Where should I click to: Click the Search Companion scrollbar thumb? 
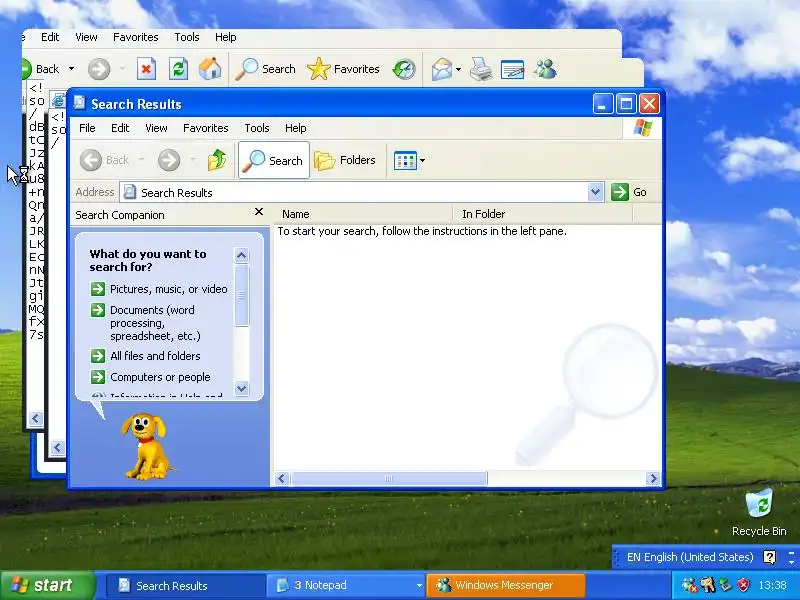tap(241, 295)
